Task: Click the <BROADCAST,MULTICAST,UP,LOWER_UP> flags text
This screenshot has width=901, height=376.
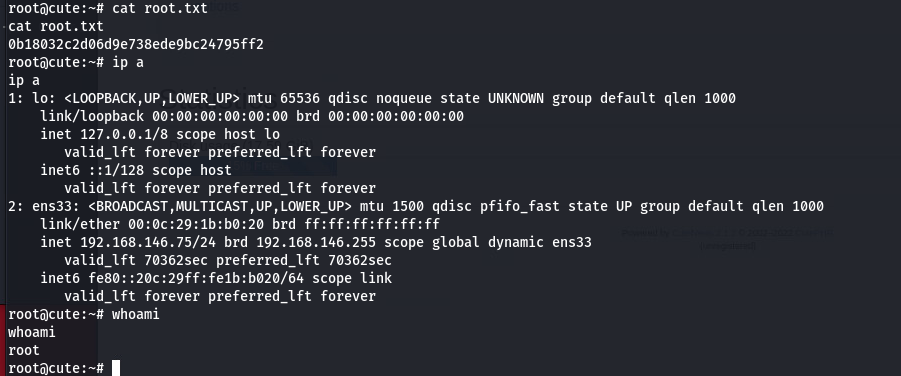Action: point(220,206)
